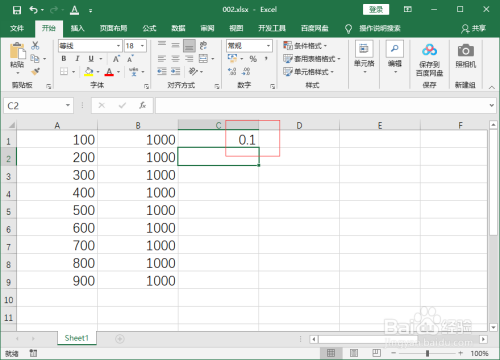Select cell C1 containing 0.1

point(218,139)
